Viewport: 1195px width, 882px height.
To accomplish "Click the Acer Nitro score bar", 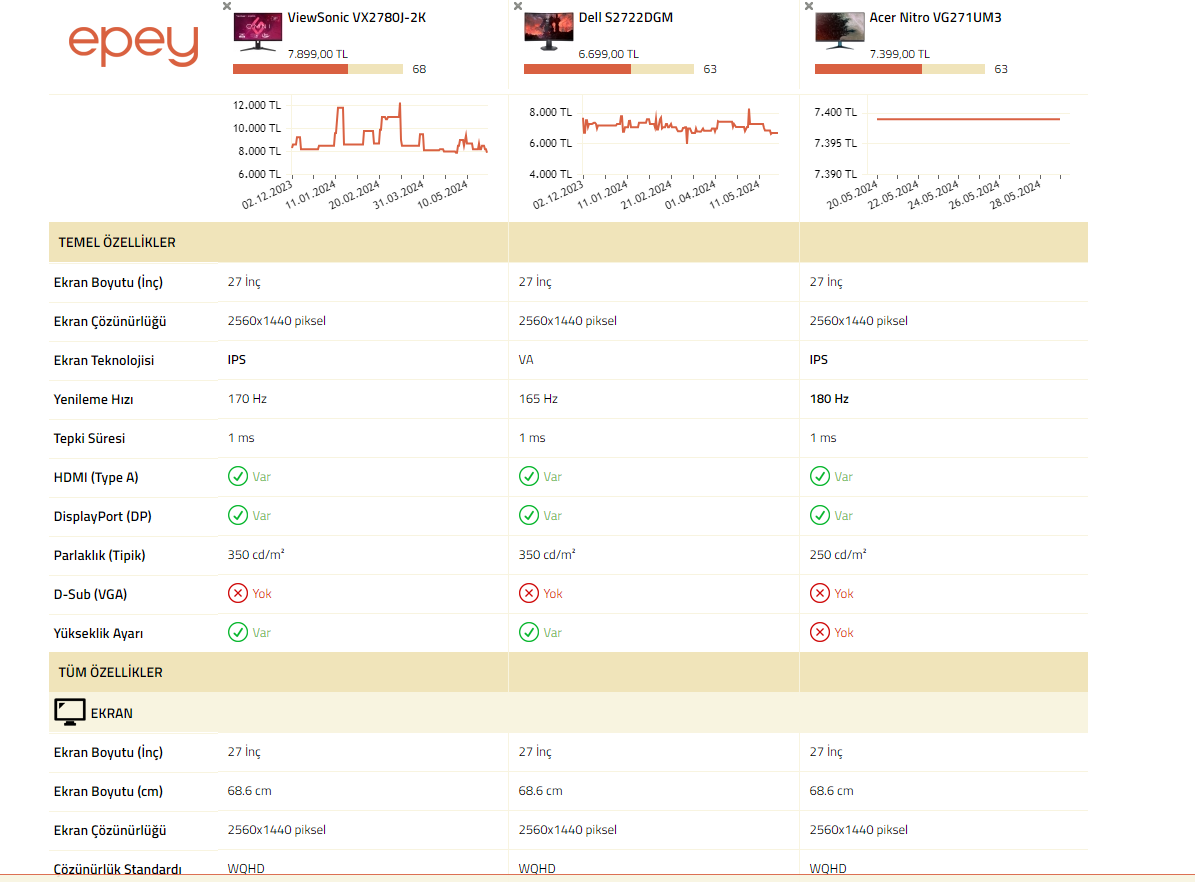I will pyautogui.click(x=900, y=69).
